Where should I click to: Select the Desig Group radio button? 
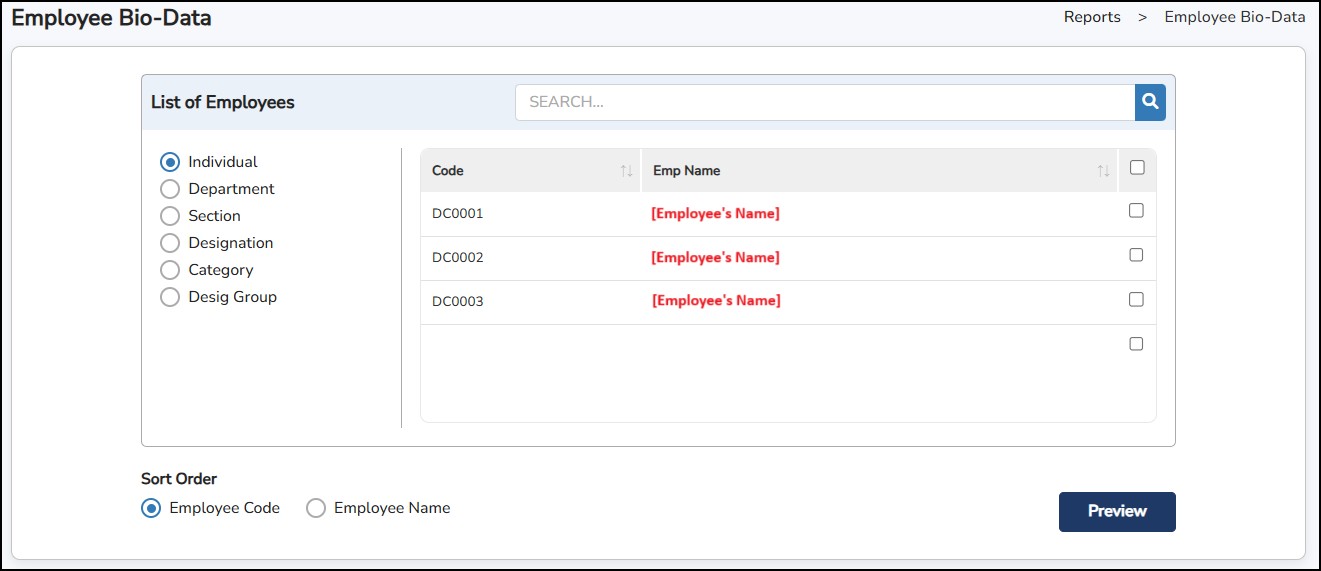170,297
